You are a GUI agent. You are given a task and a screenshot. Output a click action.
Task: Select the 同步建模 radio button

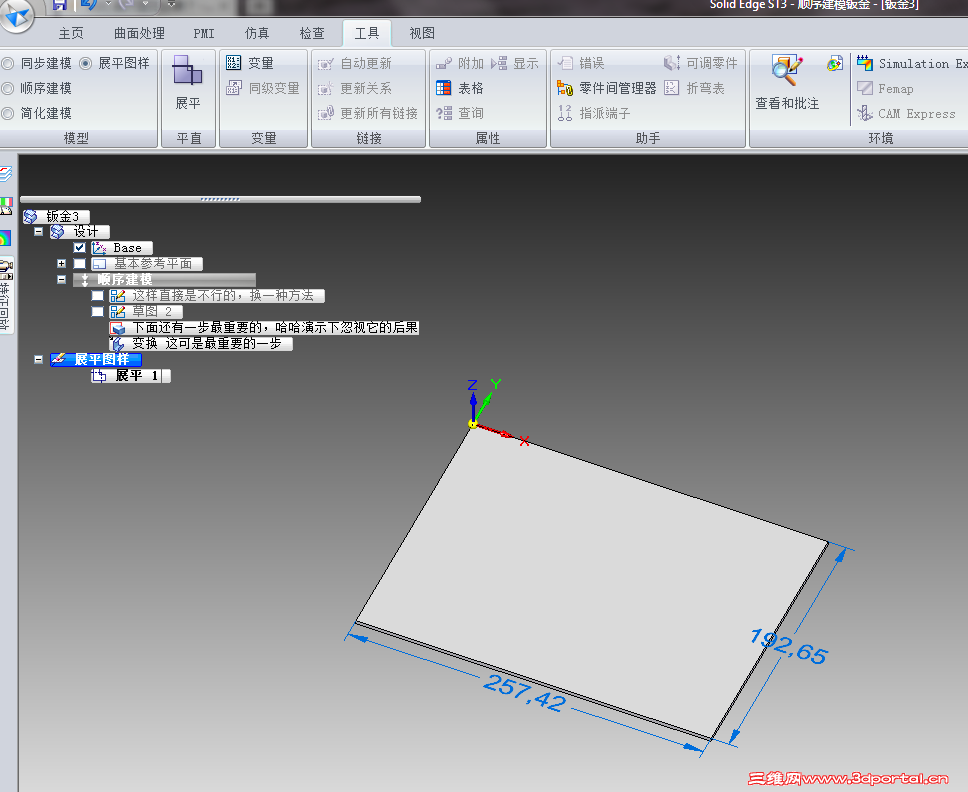7,64
